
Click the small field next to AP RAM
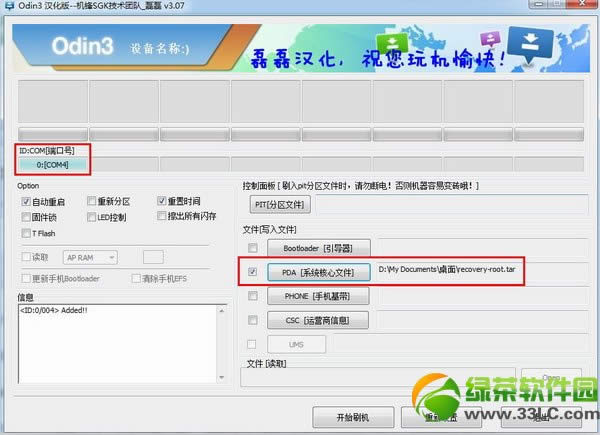coord(153,257)
